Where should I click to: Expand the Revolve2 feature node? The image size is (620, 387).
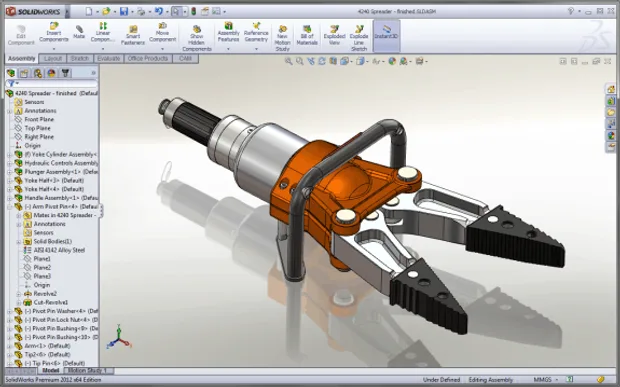(19, 294)
